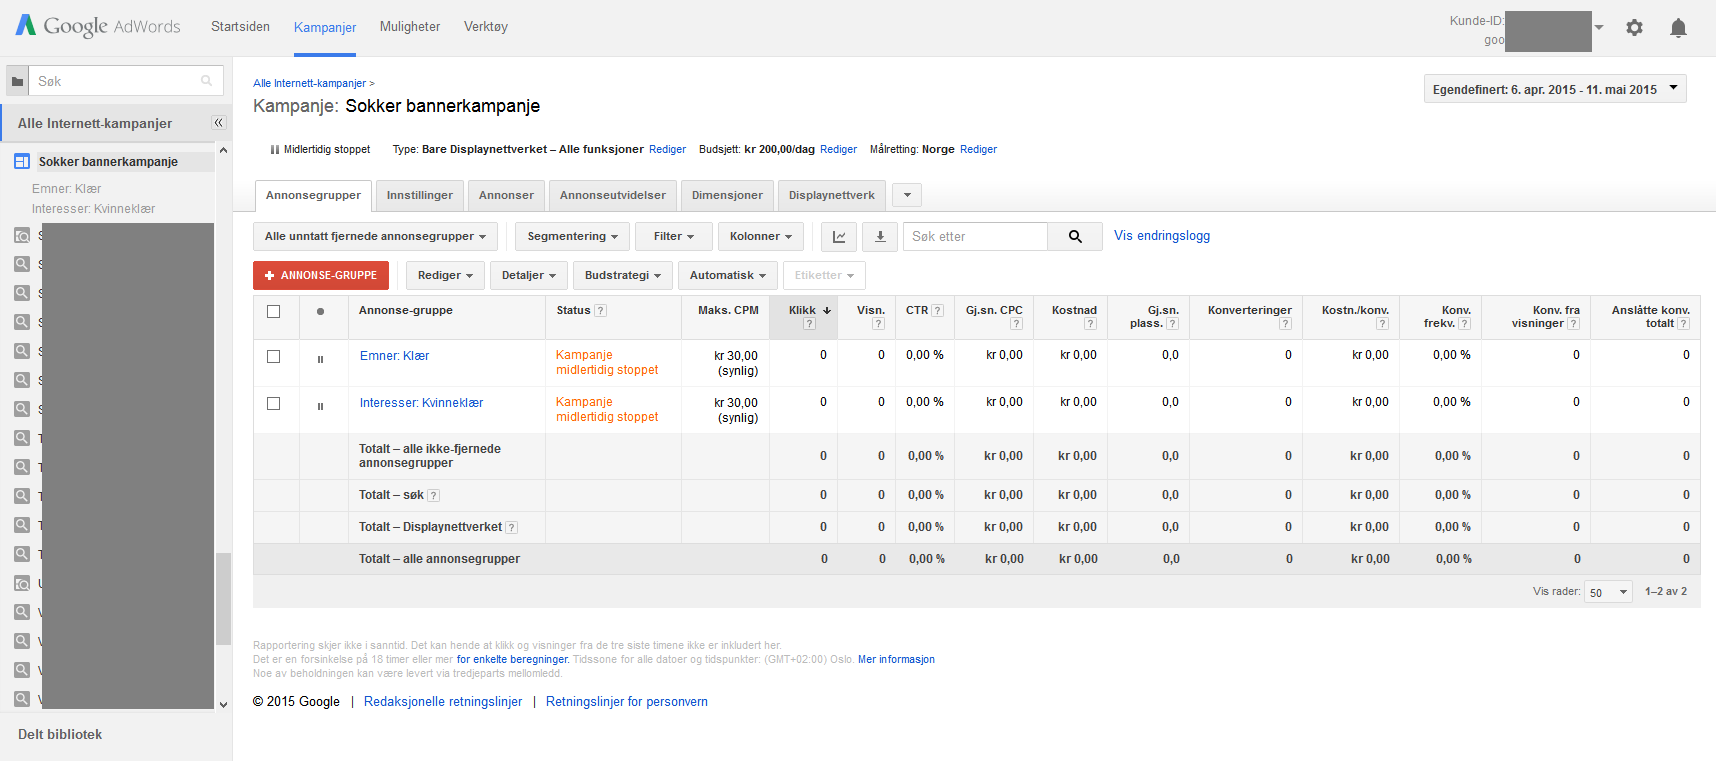Image resolution: width=1716 pixels, height=761 pixels.
Task: Click the Google AdWords logo
Action: click(98, 26)
